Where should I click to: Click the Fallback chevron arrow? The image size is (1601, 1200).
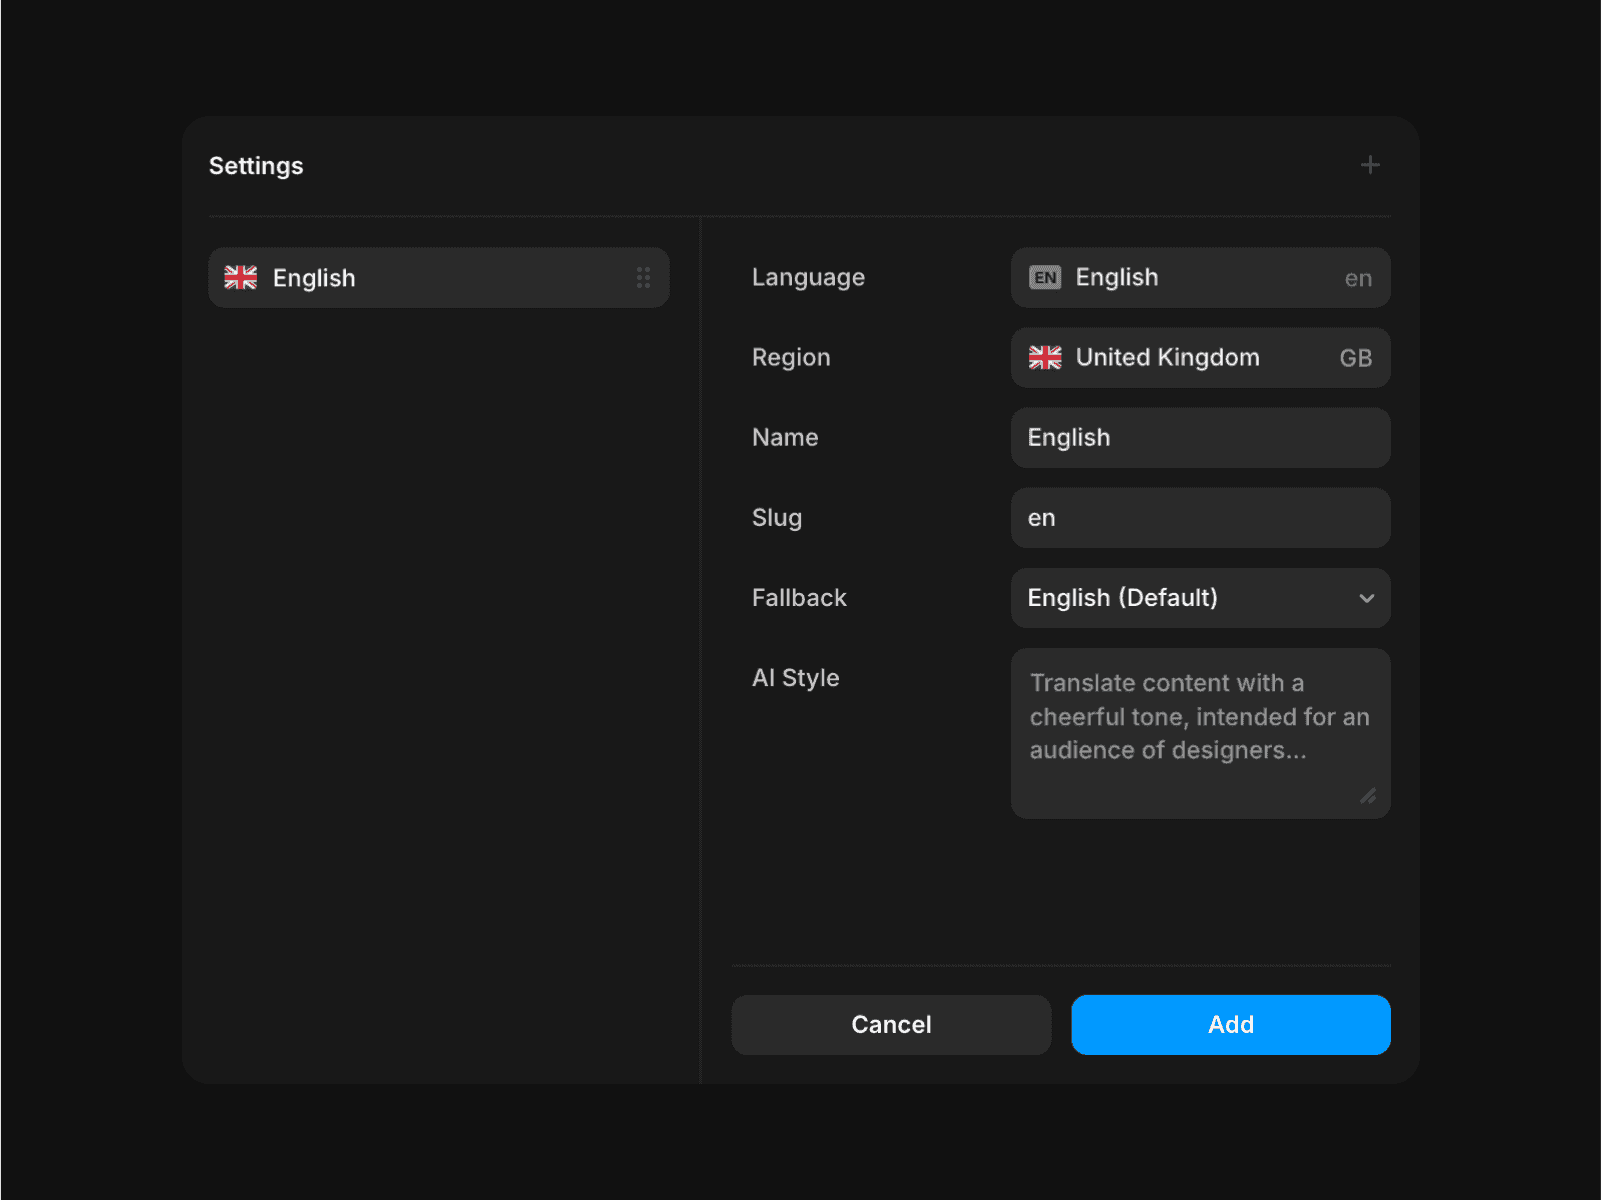pyautogui.click(x=1367, y=598)
